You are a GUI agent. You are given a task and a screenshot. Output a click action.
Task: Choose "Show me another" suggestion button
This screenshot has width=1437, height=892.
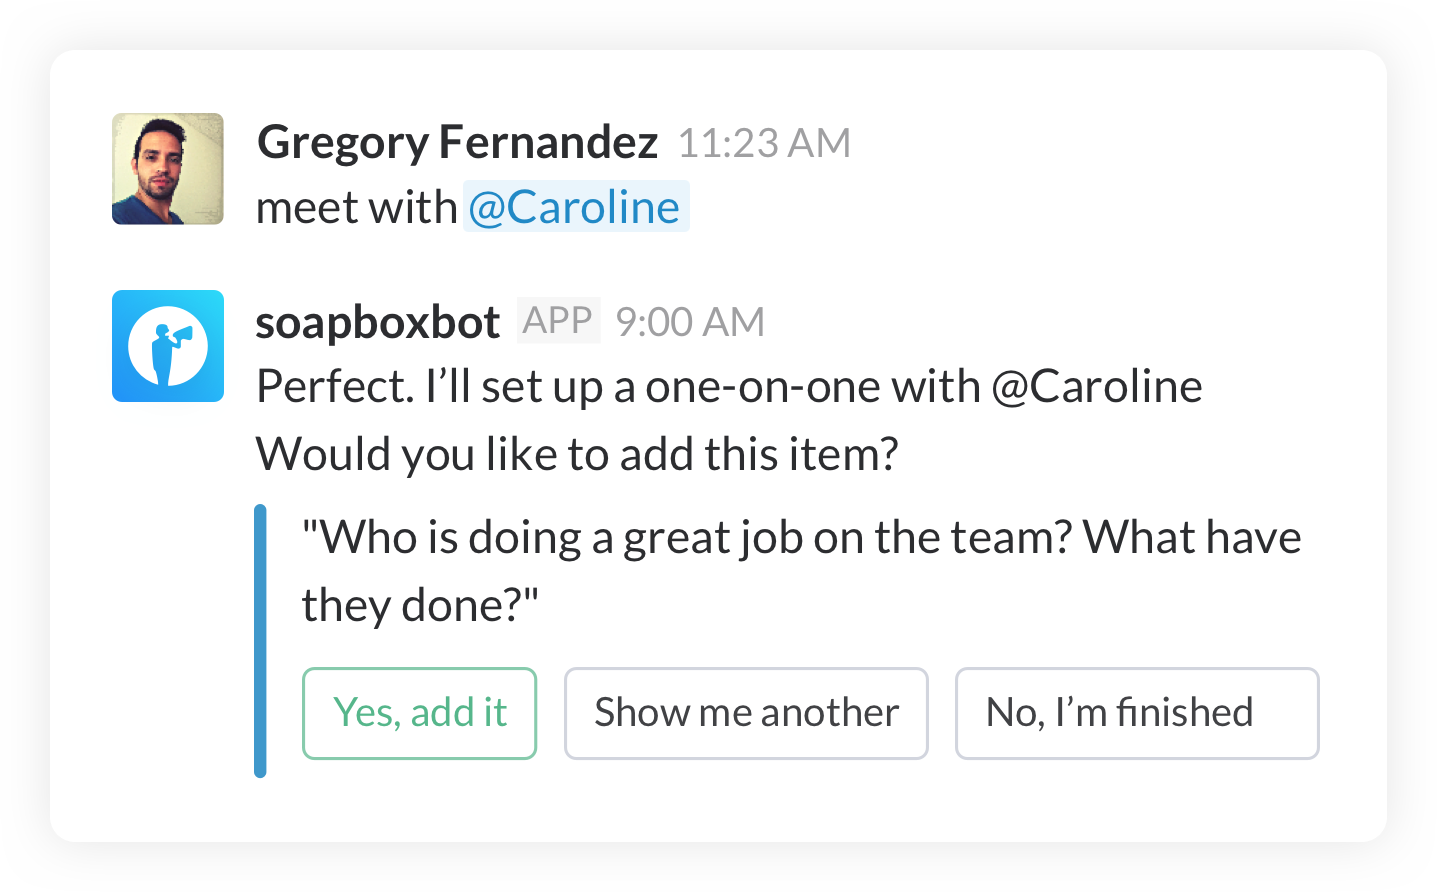[746, 713]
